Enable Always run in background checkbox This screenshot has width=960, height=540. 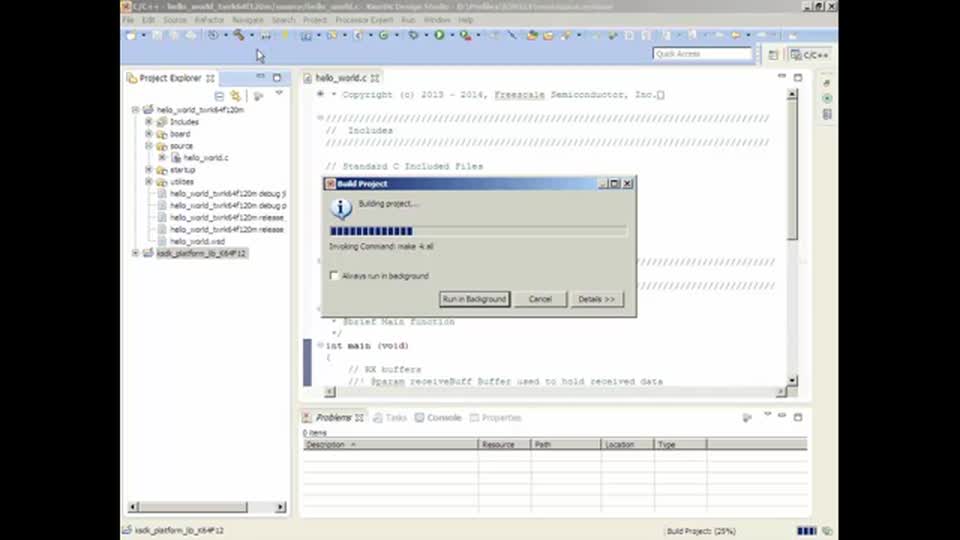click(x=335, y=276)
